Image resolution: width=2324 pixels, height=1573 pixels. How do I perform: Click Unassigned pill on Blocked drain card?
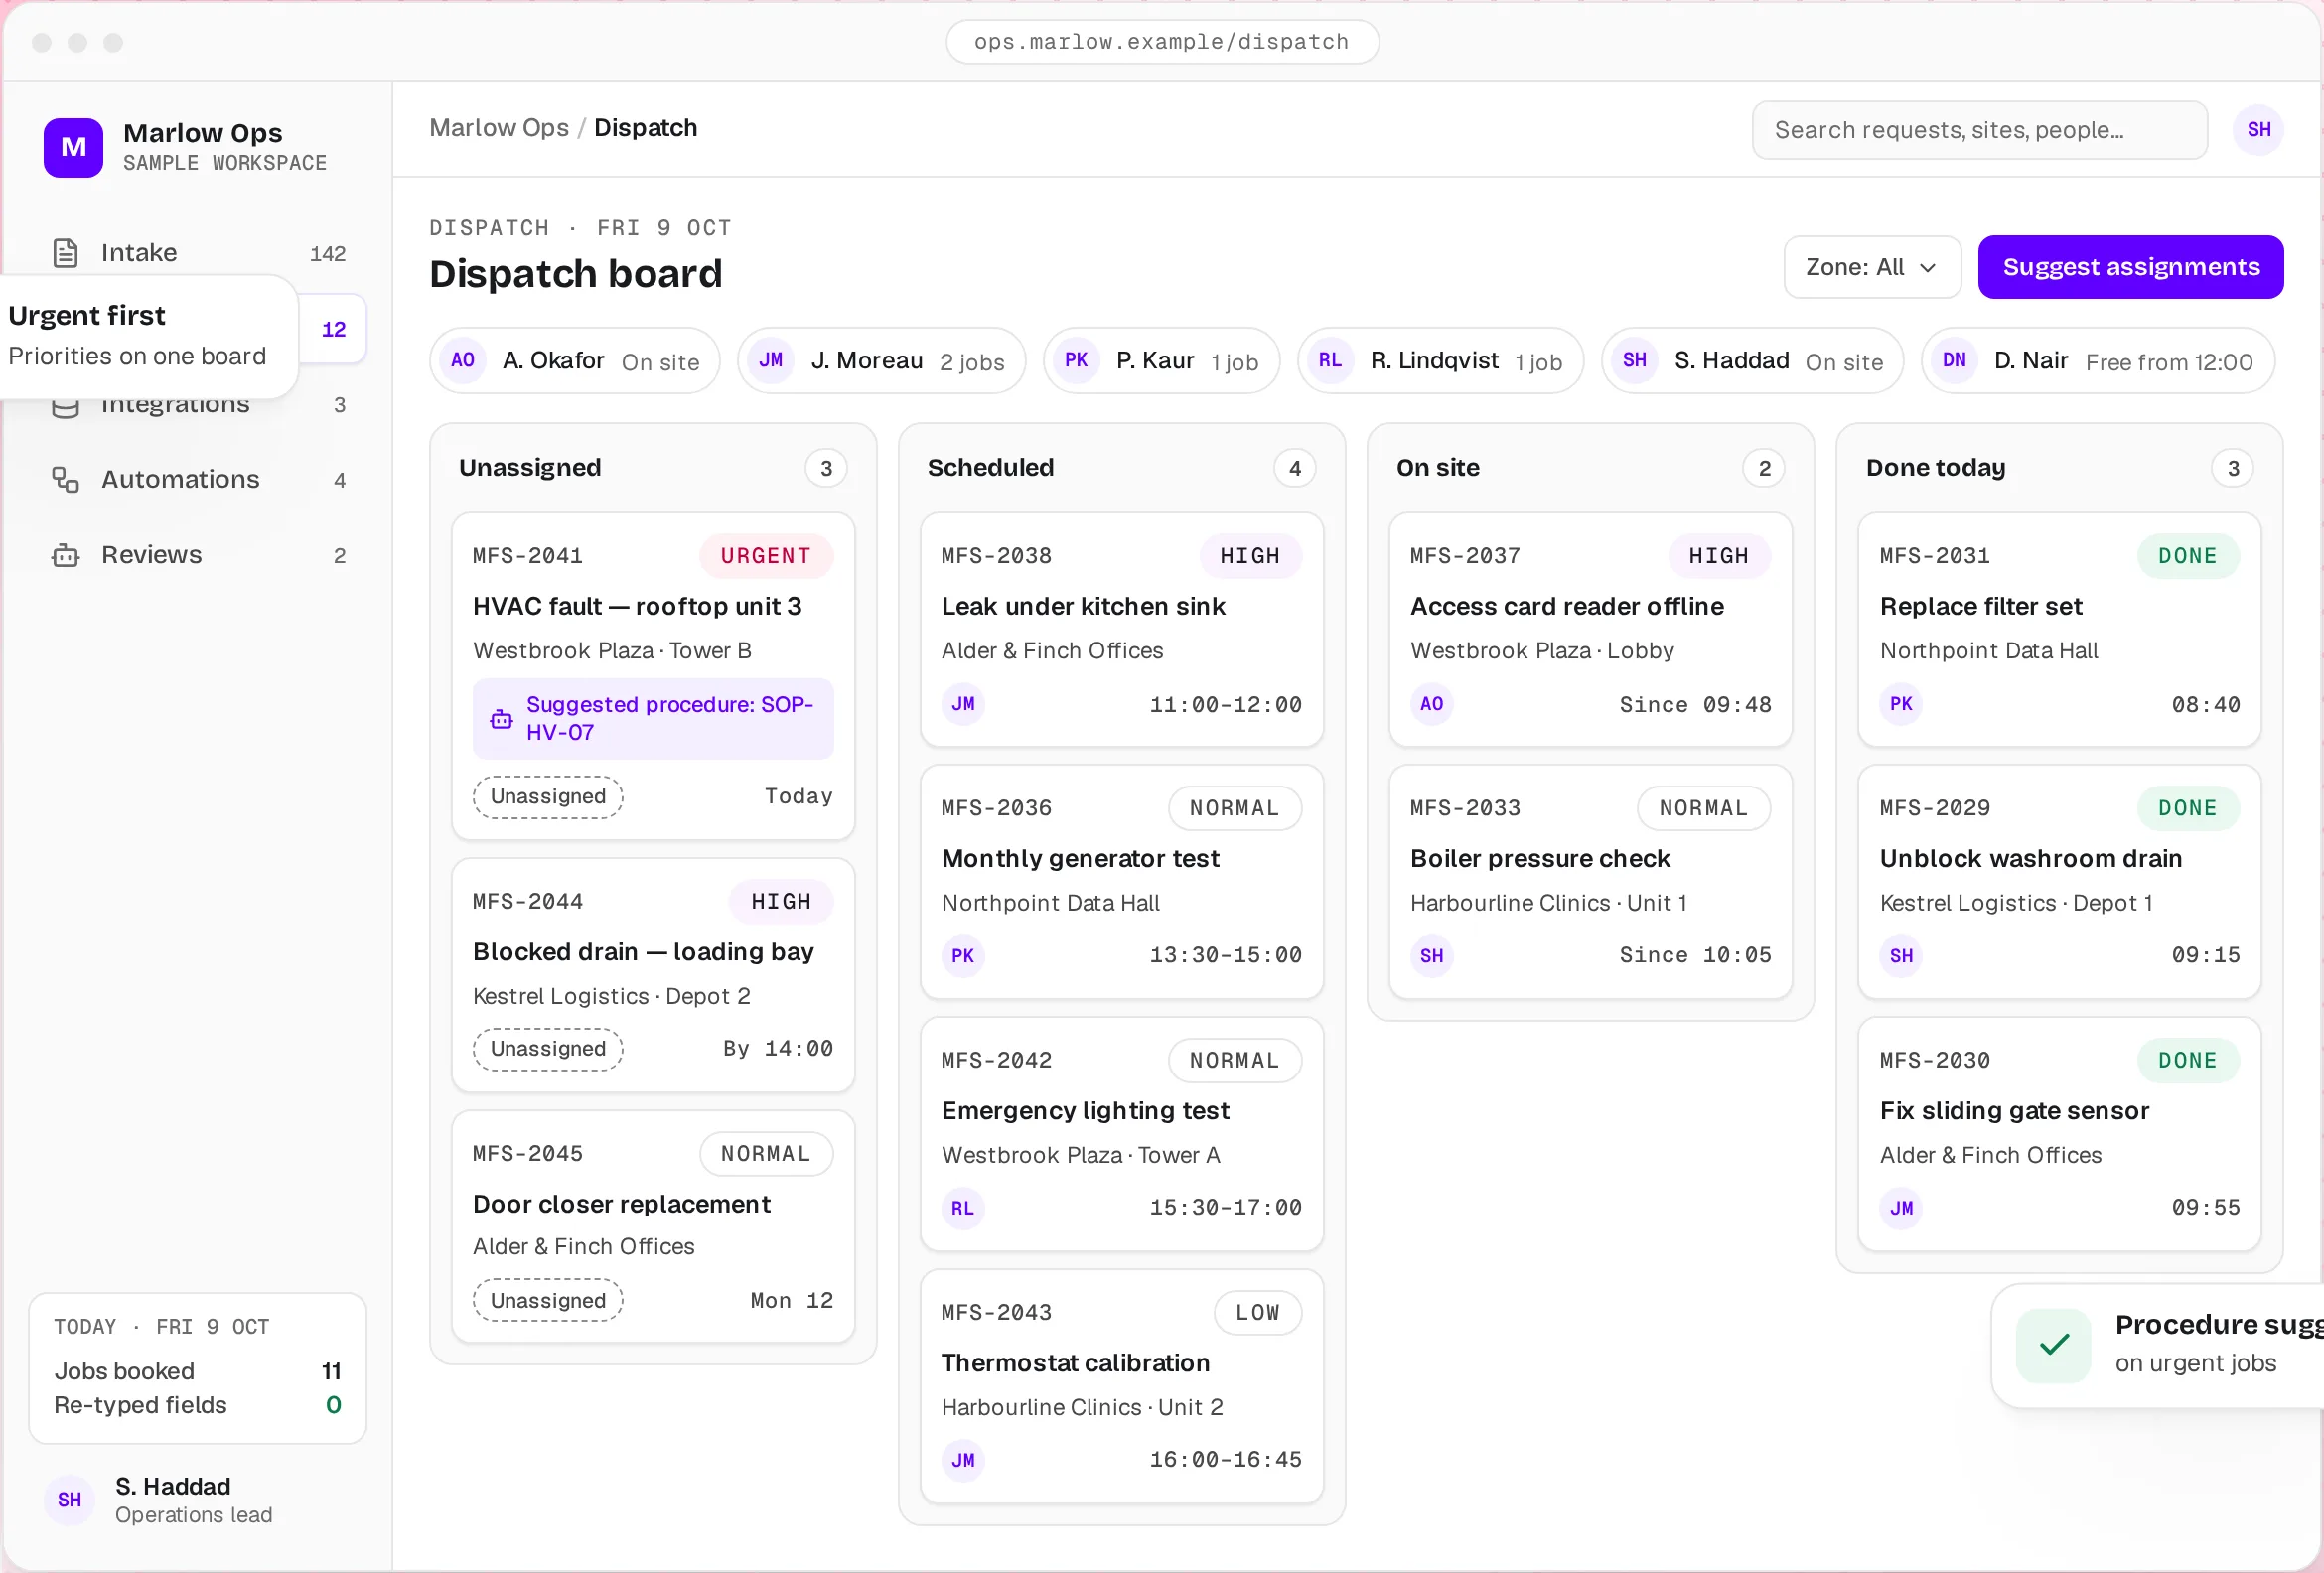548,1049
